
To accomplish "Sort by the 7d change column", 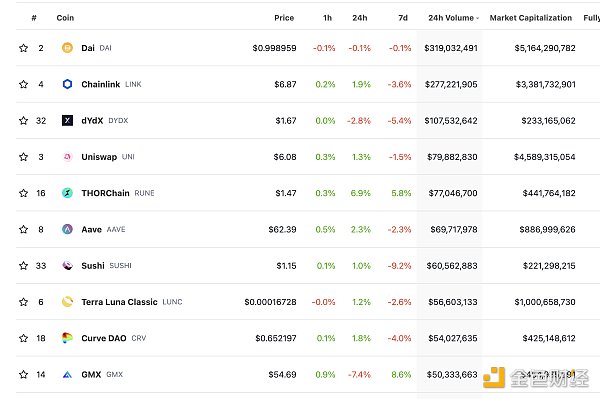I will click(x=403, y=18).
